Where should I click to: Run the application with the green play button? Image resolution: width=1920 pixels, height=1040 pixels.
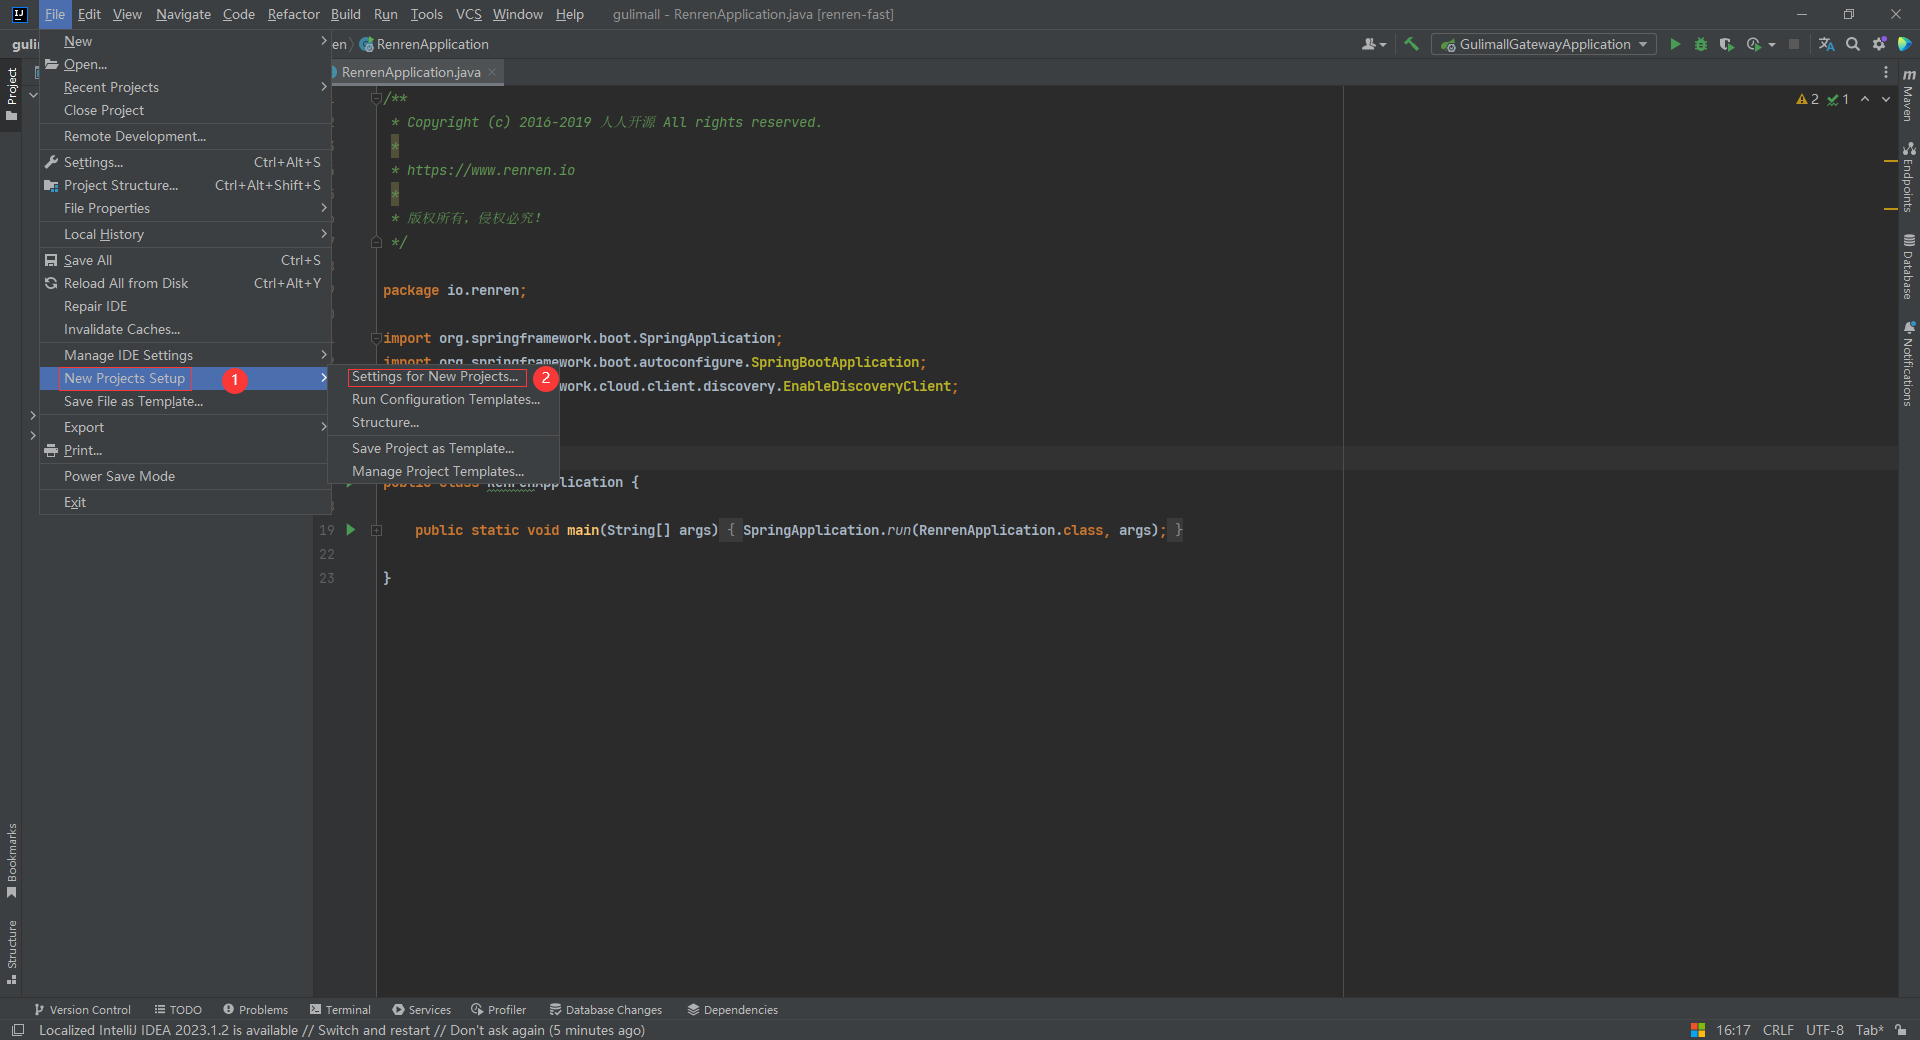1675,44
